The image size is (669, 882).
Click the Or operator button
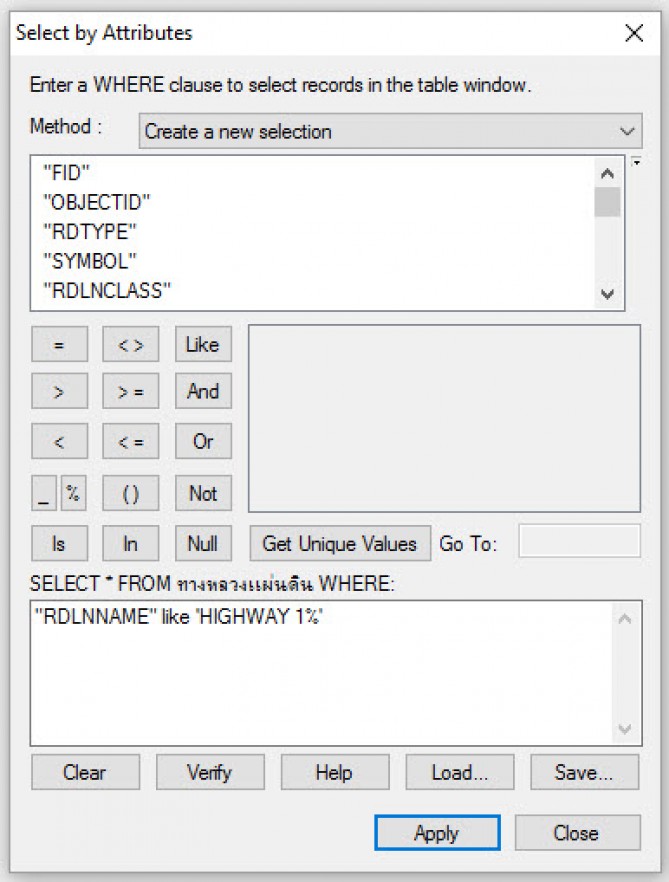[203, 441]
